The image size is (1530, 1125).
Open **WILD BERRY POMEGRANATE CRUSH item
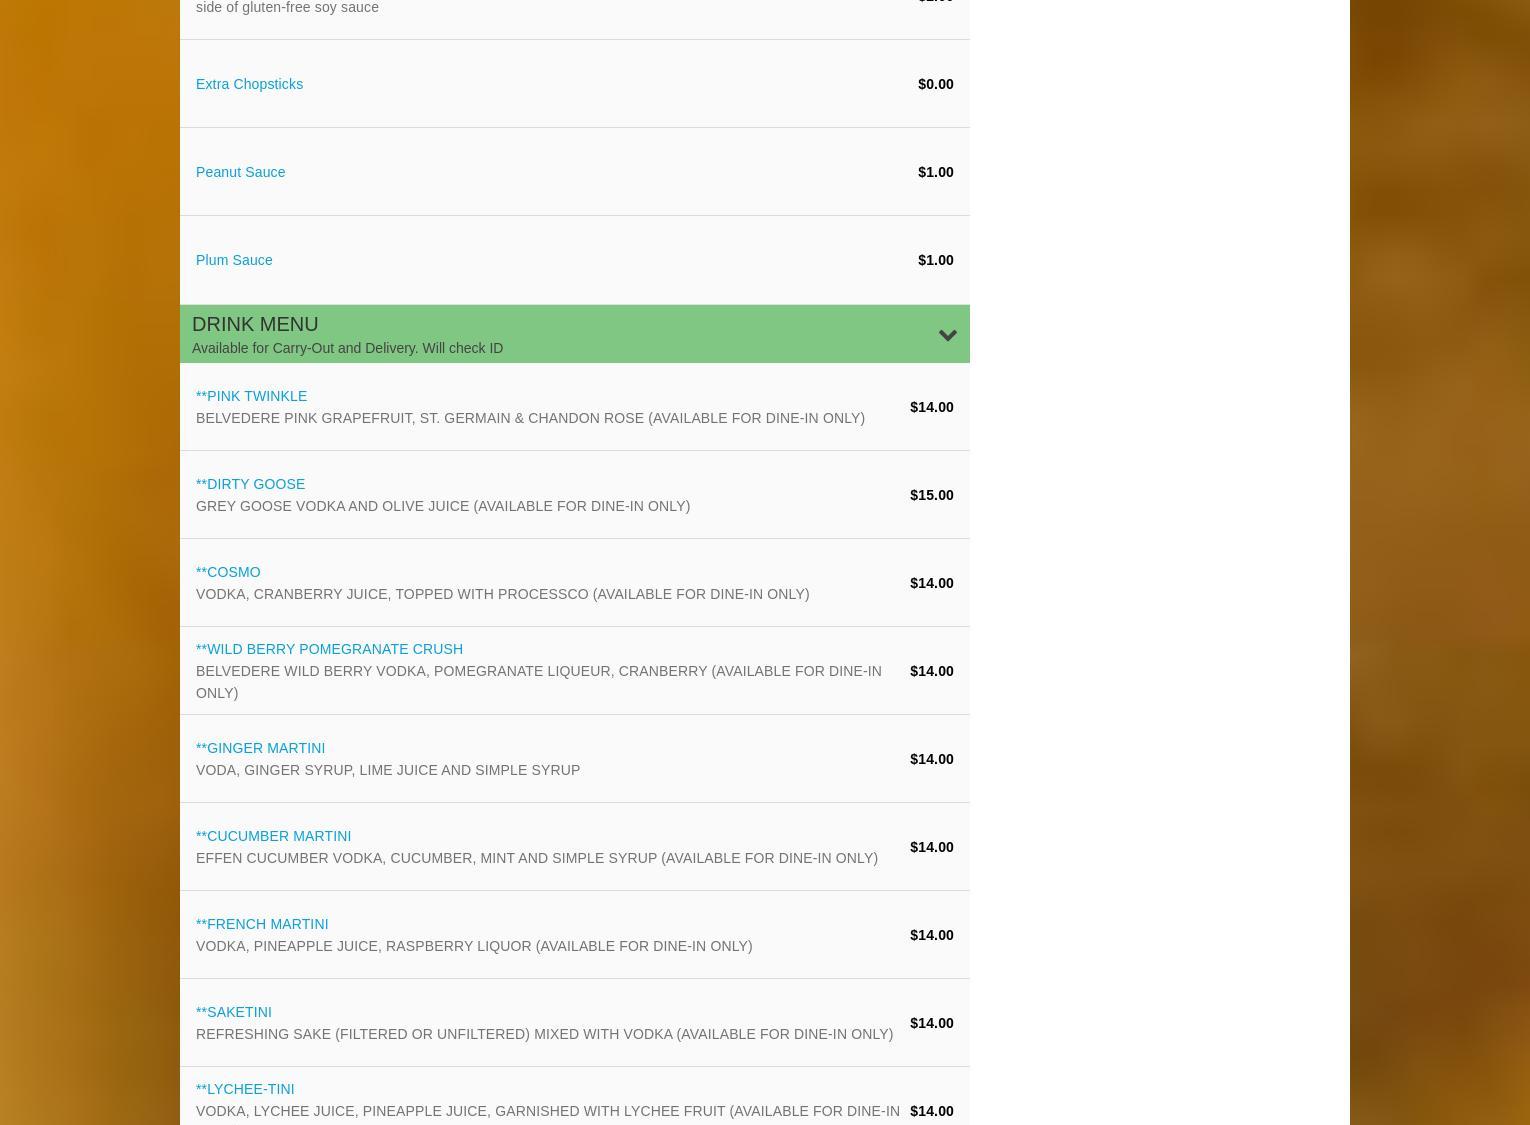click(x=329, y=649)
